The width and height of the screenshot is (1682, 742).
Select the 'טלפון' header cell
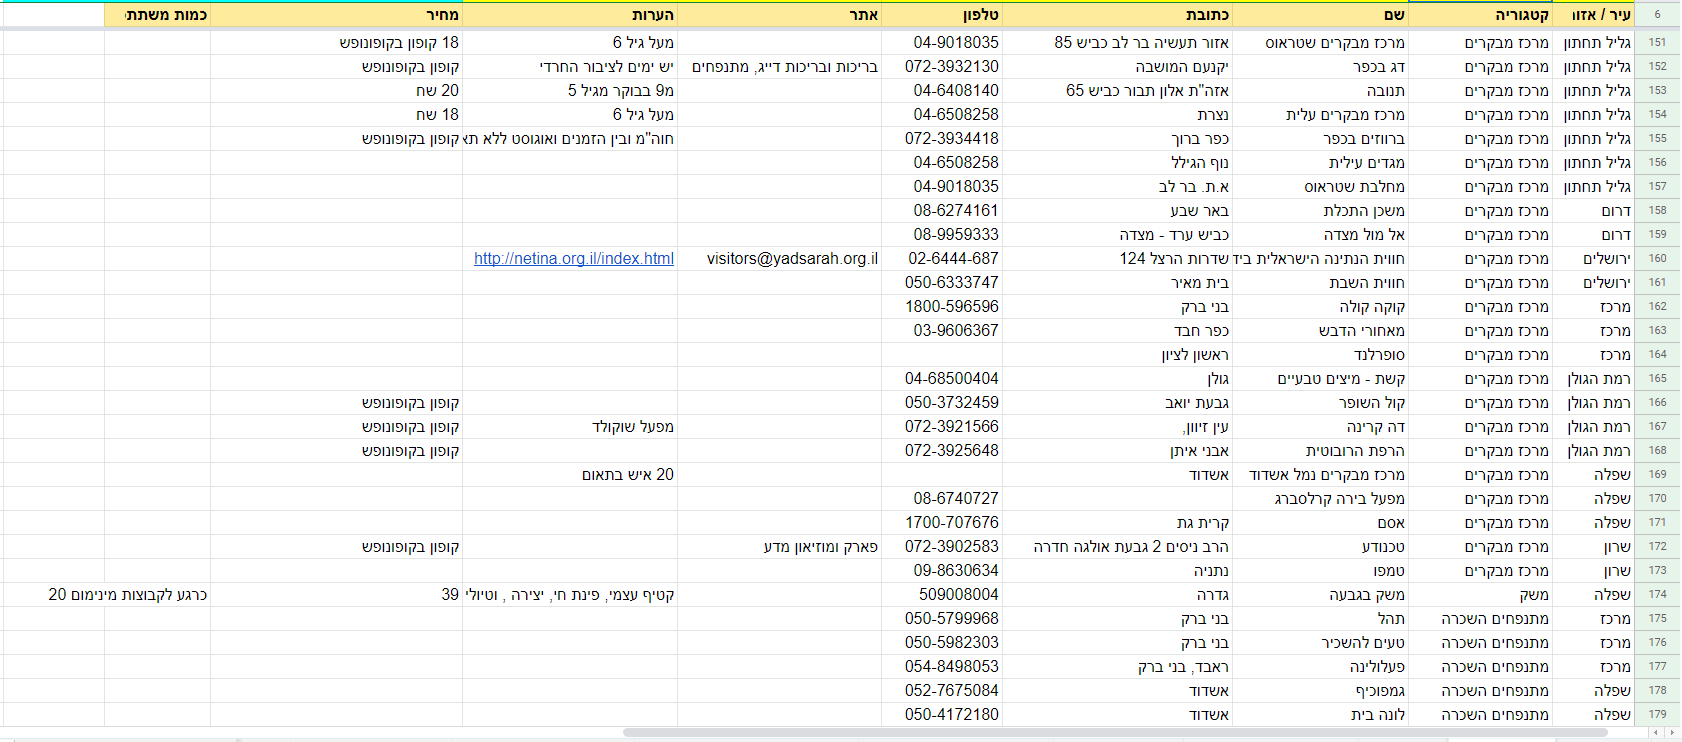tap(942, 15)
